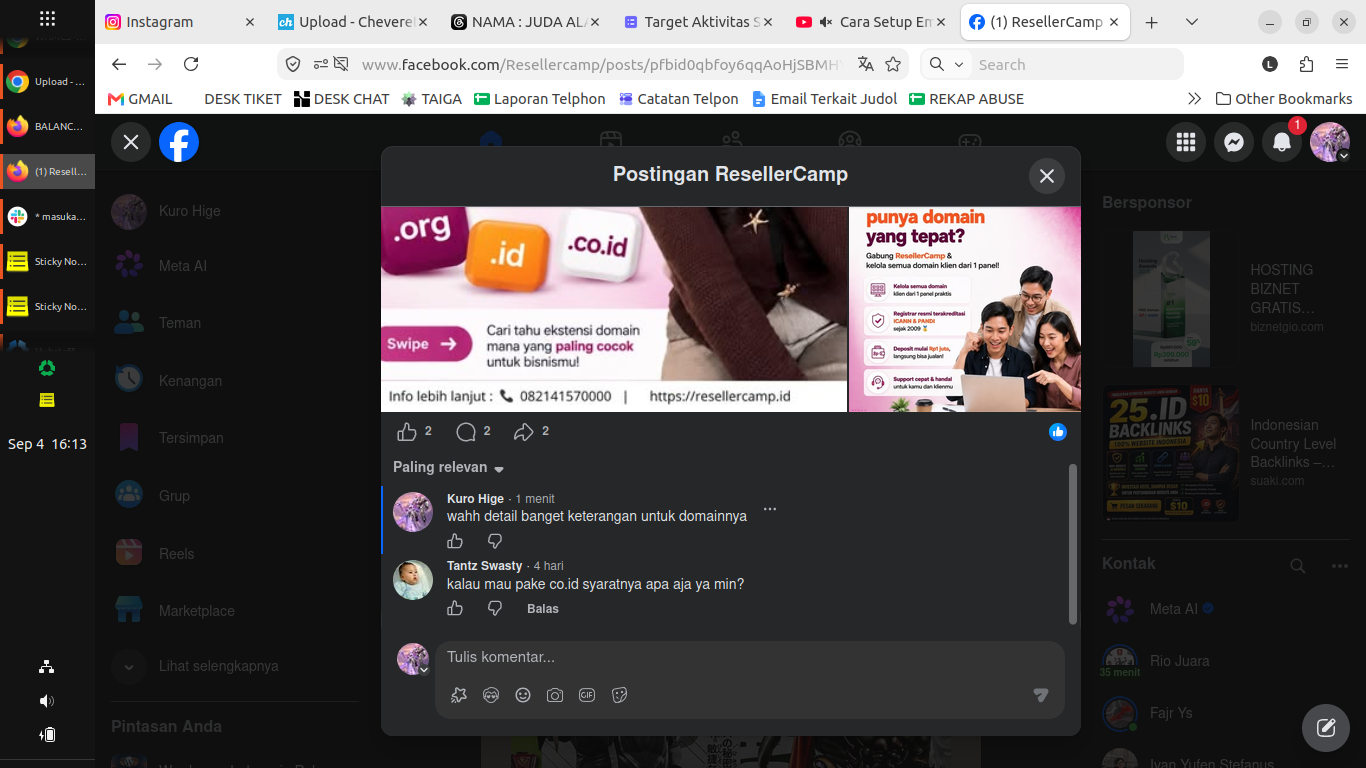
Task: Dislike Kuro Hige's comment
Action: tap(495, 541)
